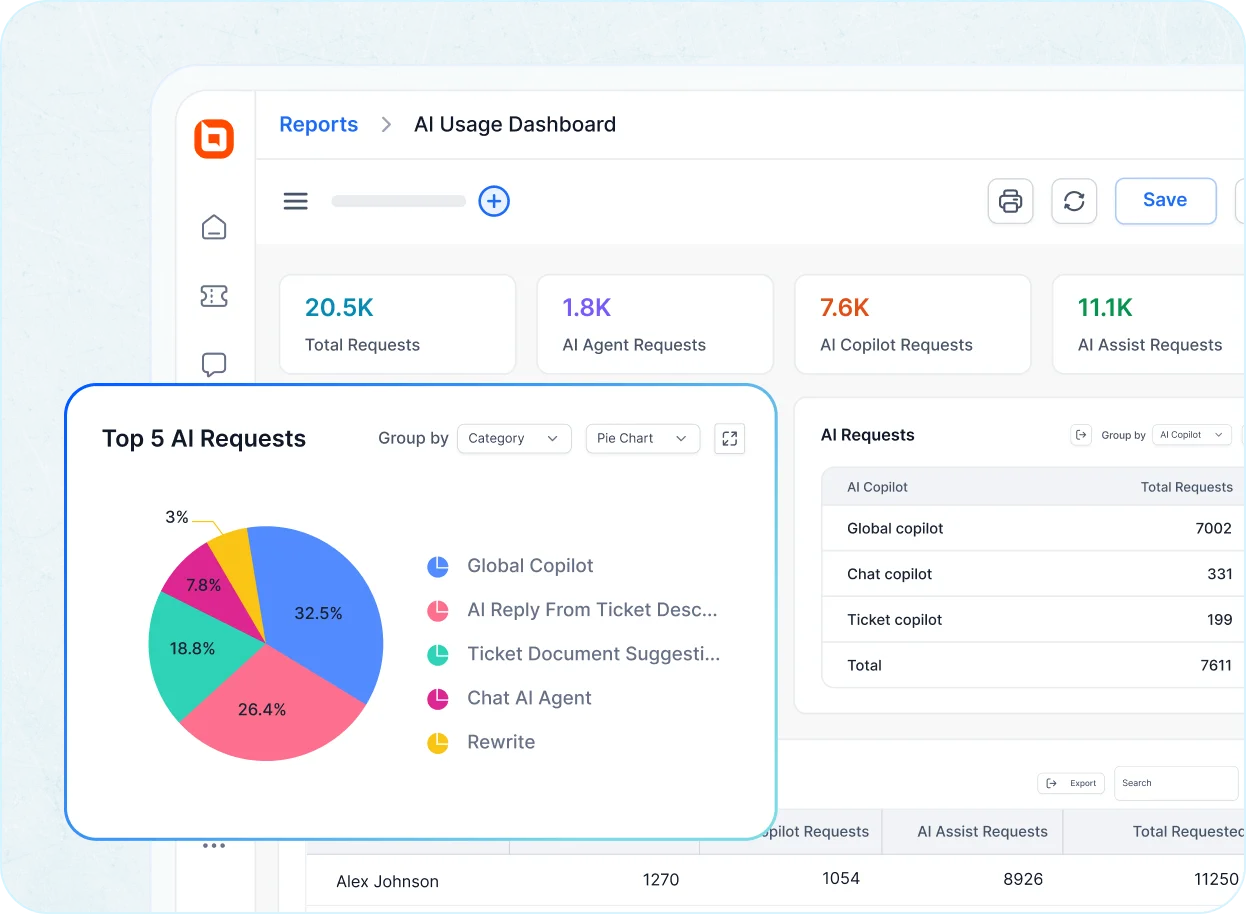Click the Total Requests column header

click(x=1187, y=487)
